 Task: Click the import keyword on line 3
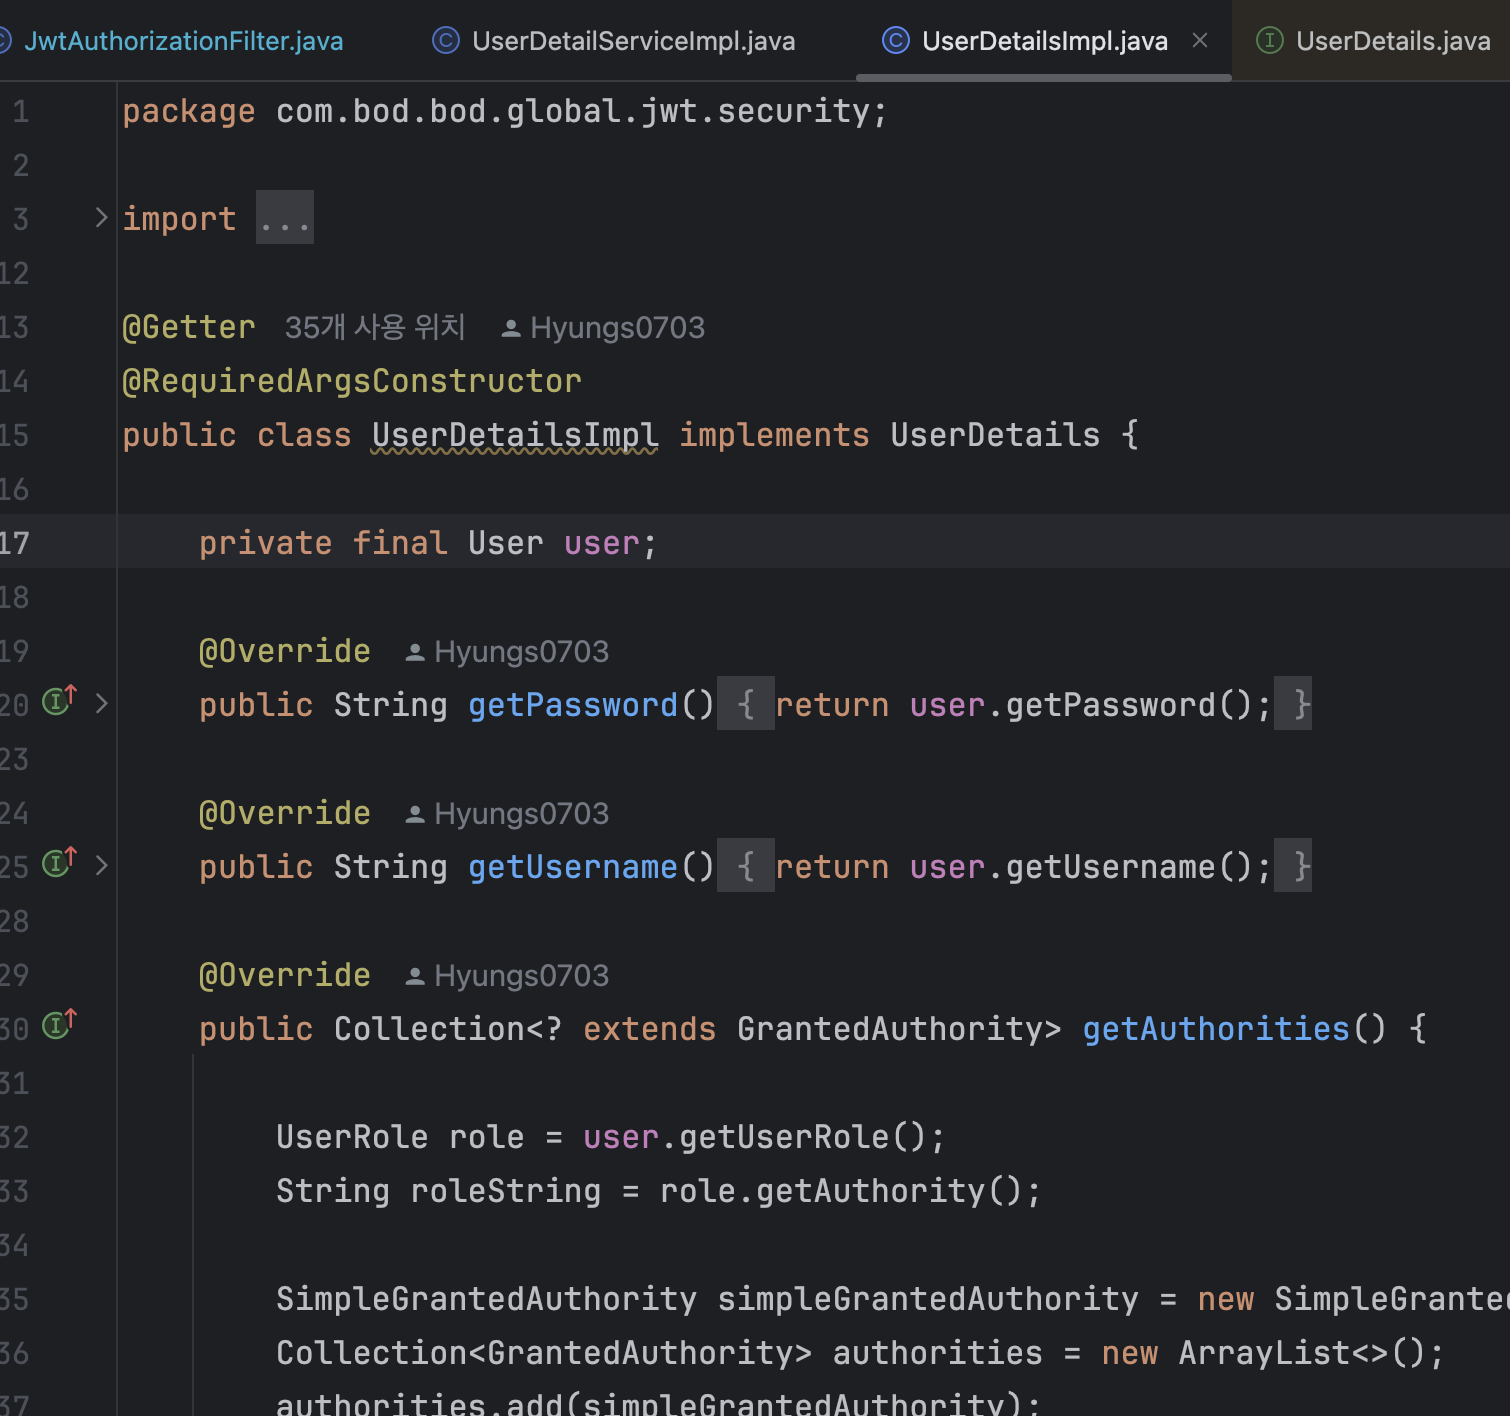(x=179, y=219)
